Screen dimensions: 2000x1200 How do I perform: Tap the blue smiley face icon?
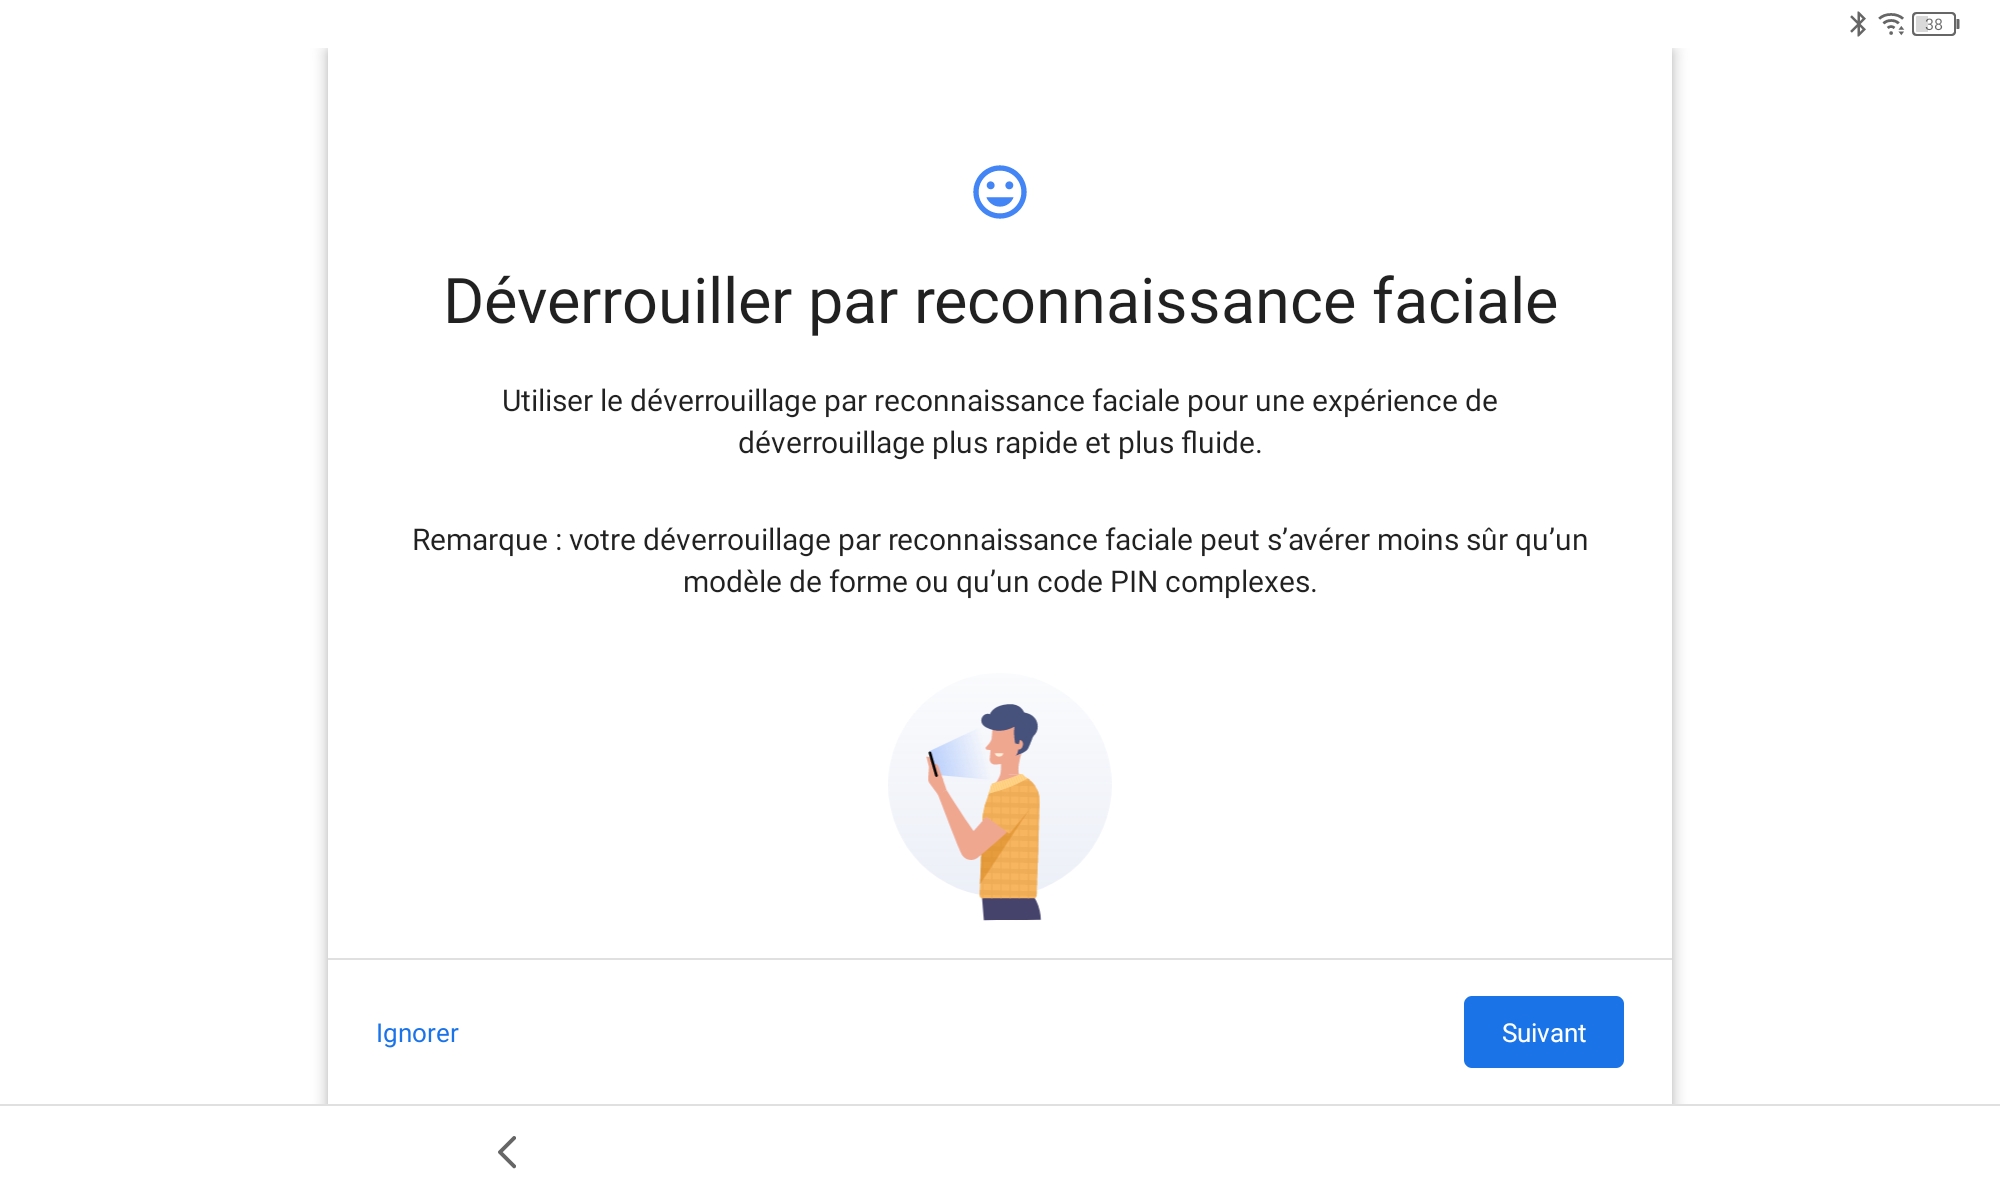[x=1000, y=192]
